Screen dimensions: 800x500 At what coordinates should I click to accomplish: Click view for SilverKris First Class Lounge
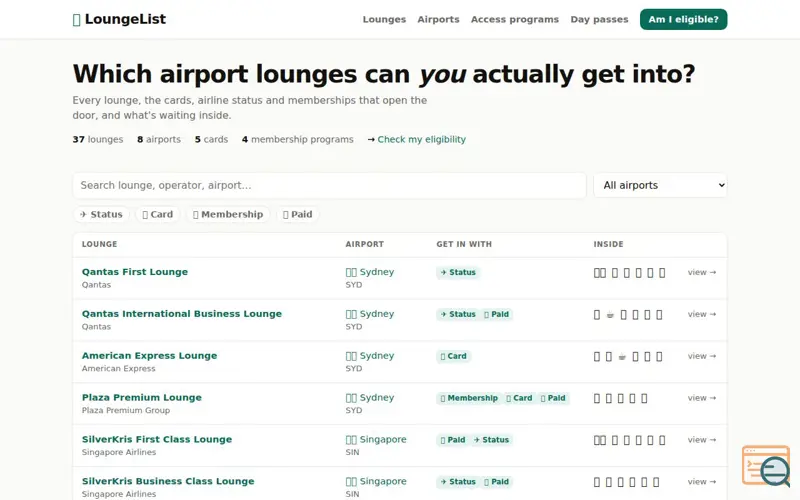tap(702, 440)
